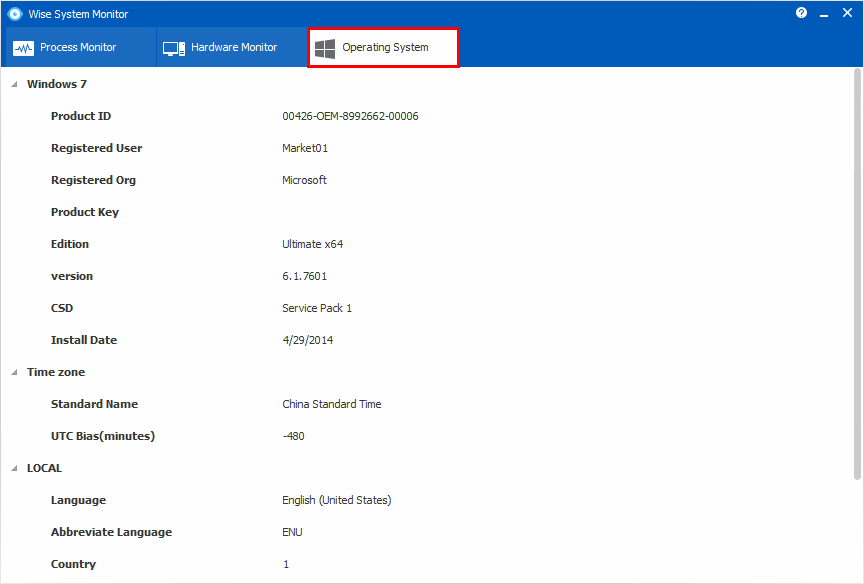Click the Hardware Monitor computer icon
The width and height of the screenshot is (864, 584).
174,48
